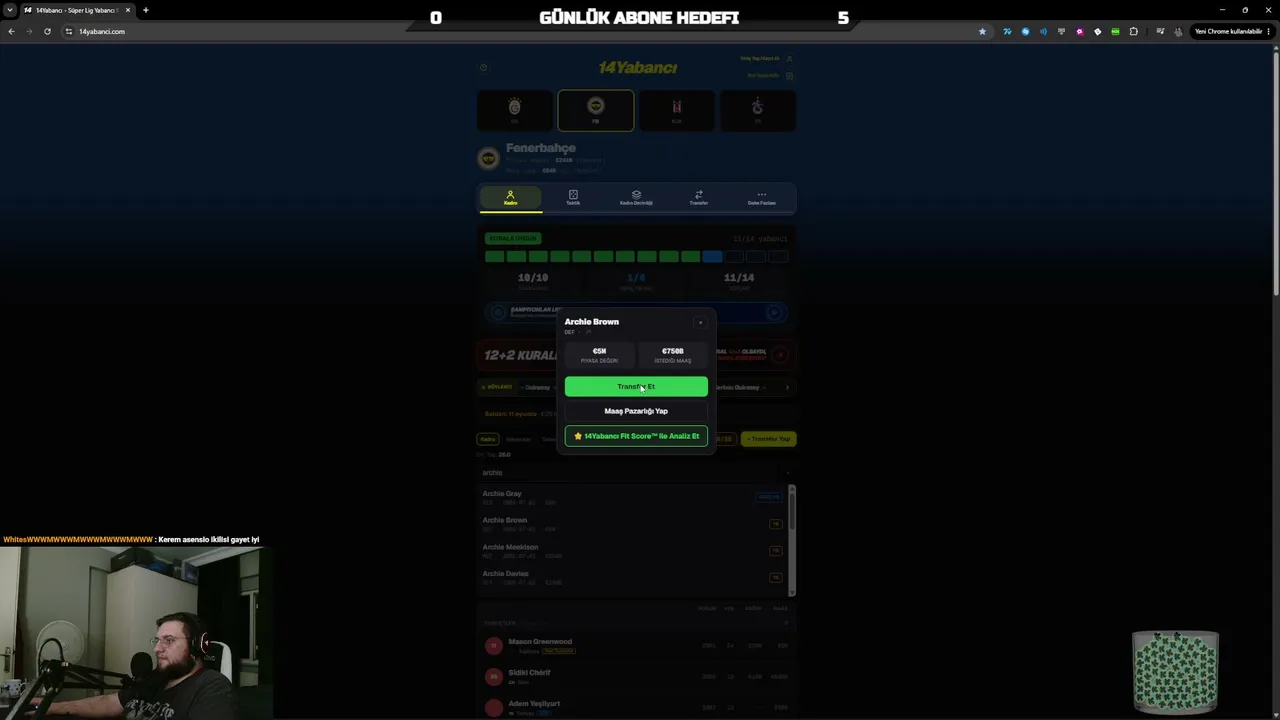The width and height of the screenshot is (1280, 720).
Task: Click the 14Yabancı logo
Action: tap(637, 68)
